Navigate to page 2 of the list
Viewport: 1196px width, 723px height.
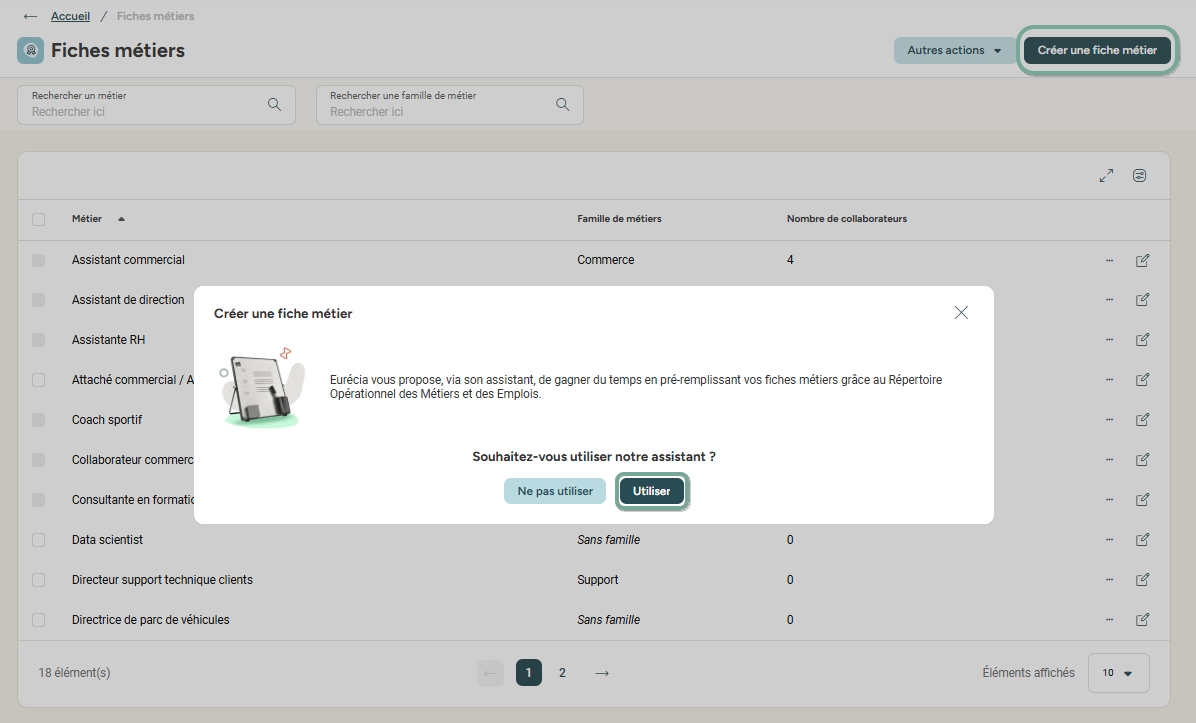[562, 673]
